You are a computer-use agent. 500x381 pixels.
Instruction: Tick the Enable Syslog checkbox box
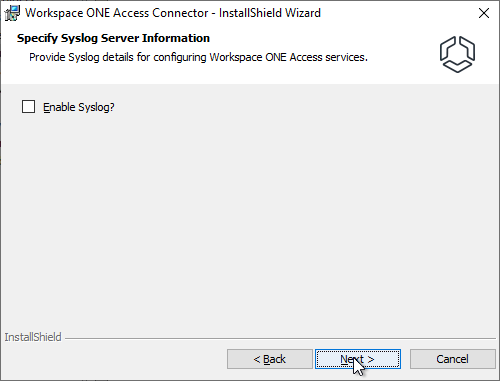click(28, 107)
